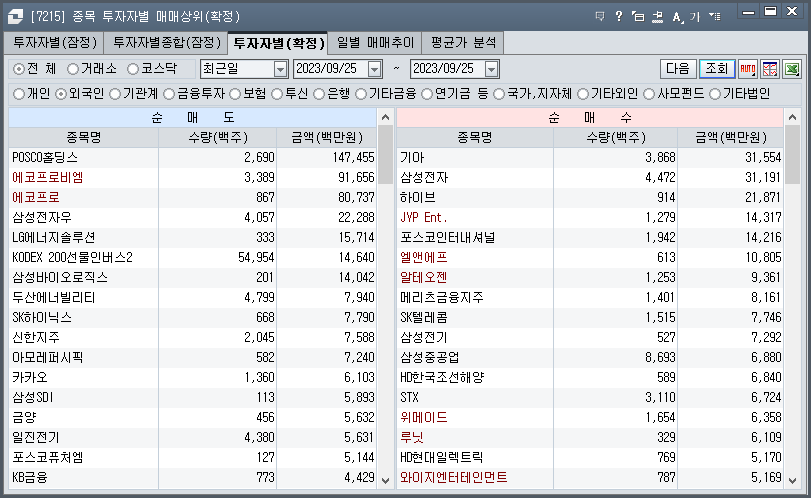
Task: Select the 금융투자 radio button
Action: click(x=169, y=94)
